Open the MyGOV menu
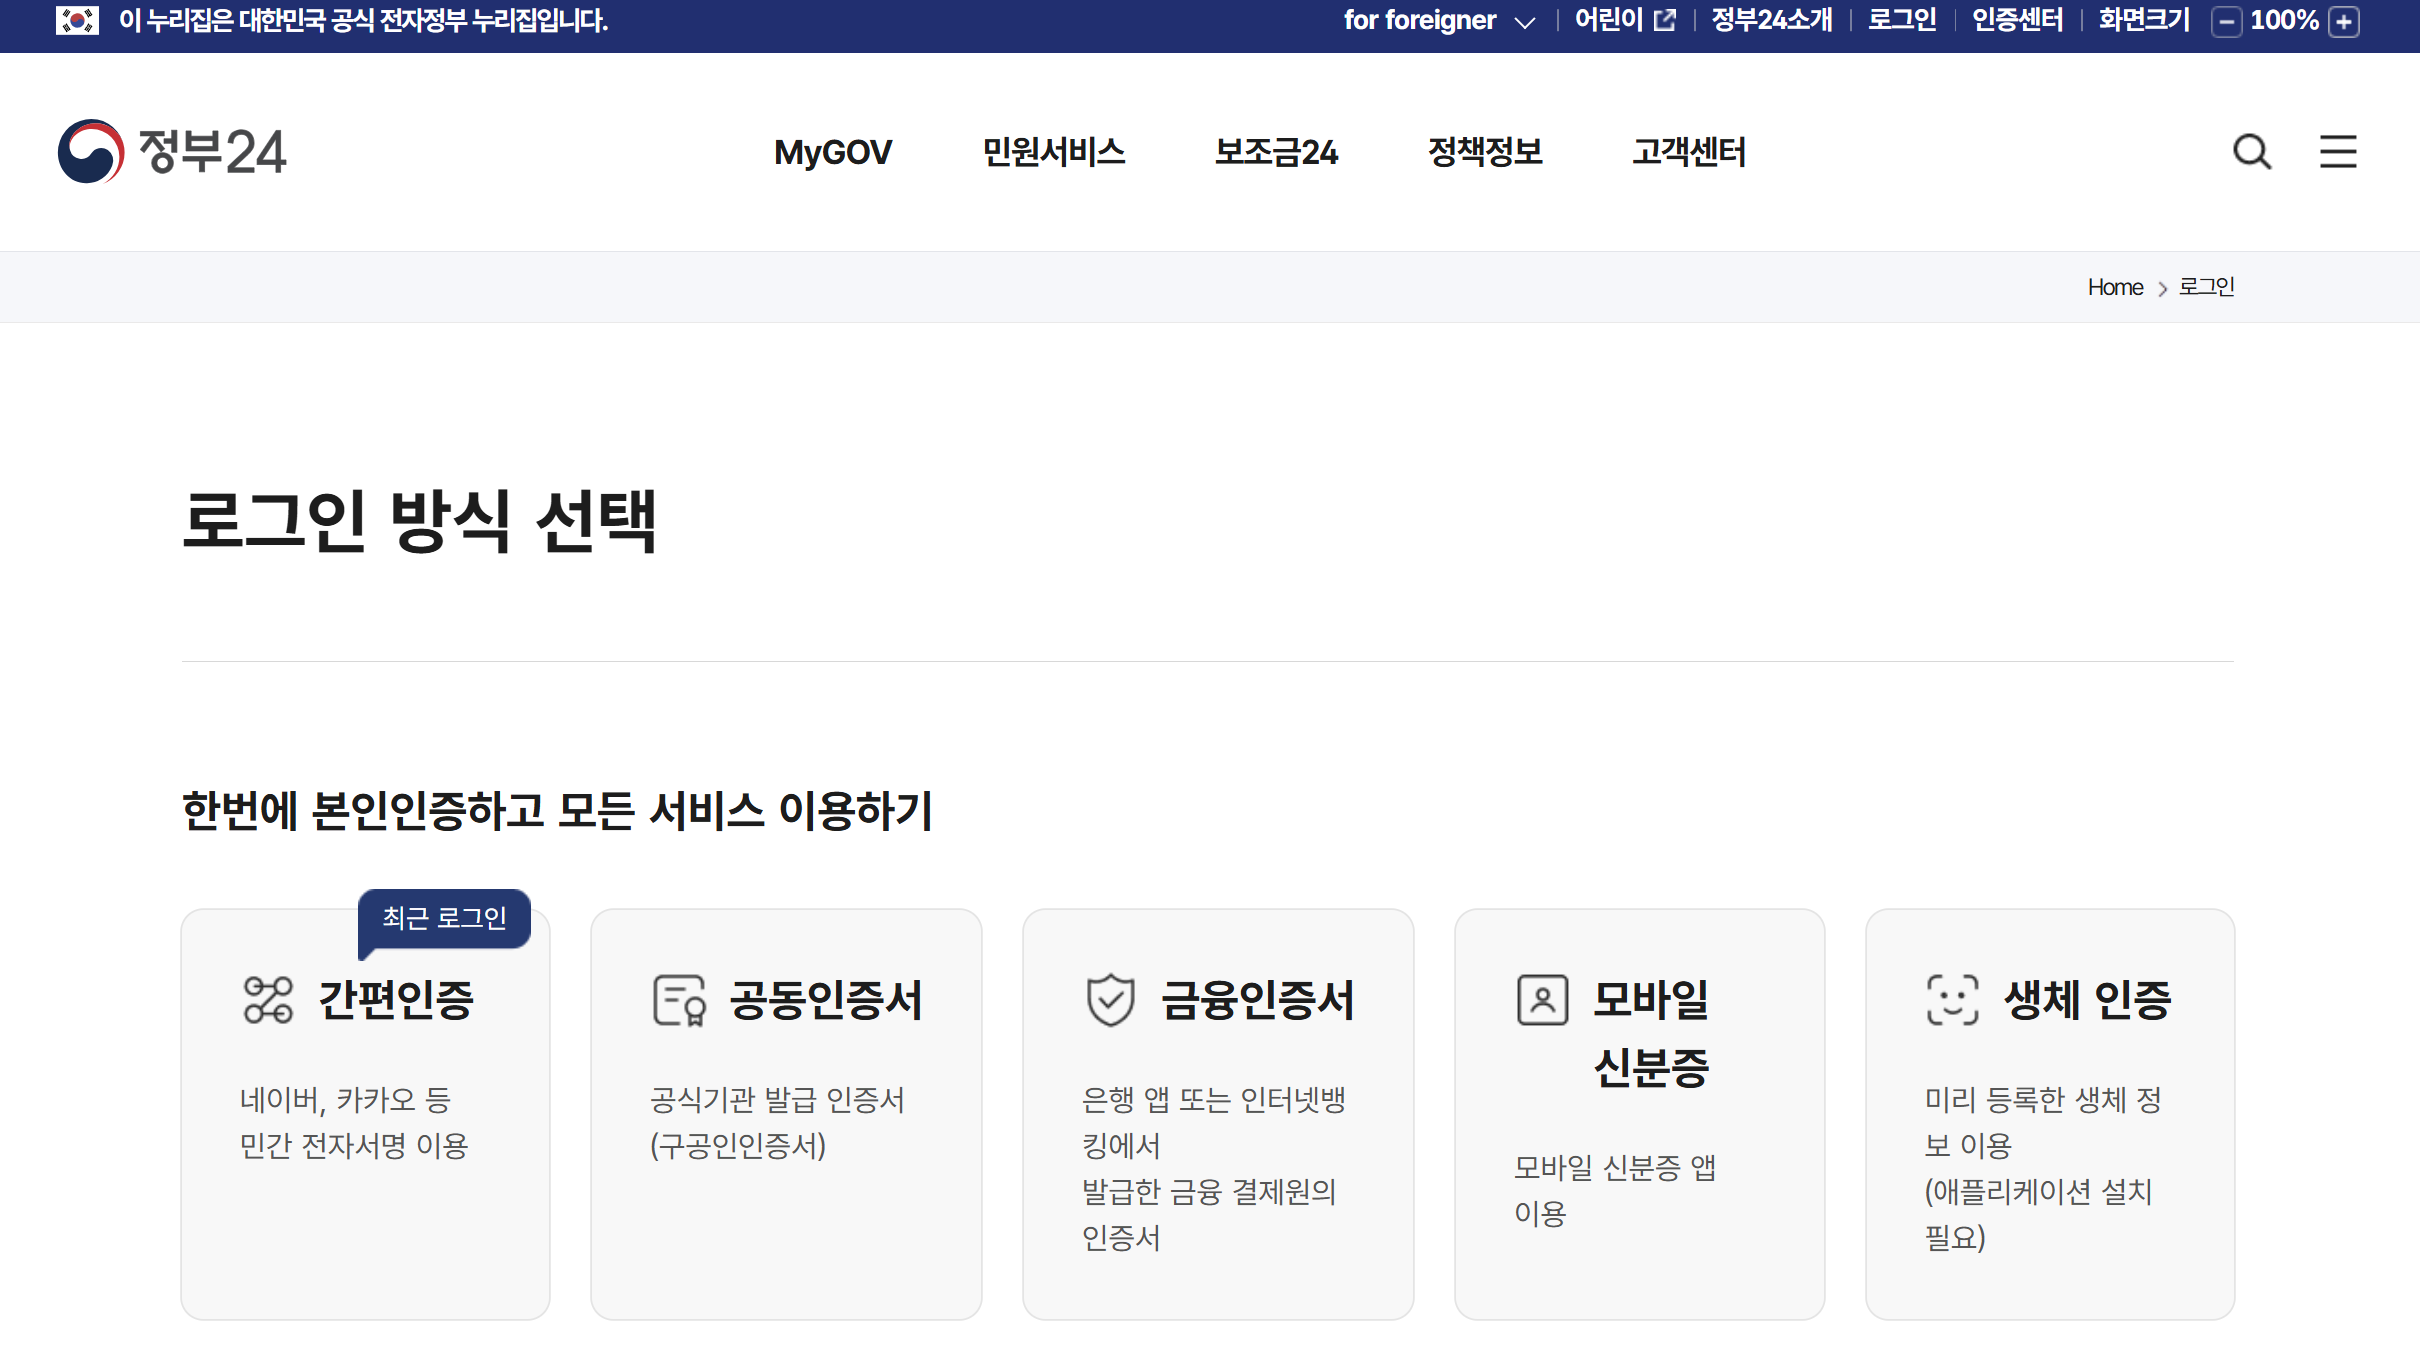The height and width of the screenshot is (1367, 2420). point(832,152)
